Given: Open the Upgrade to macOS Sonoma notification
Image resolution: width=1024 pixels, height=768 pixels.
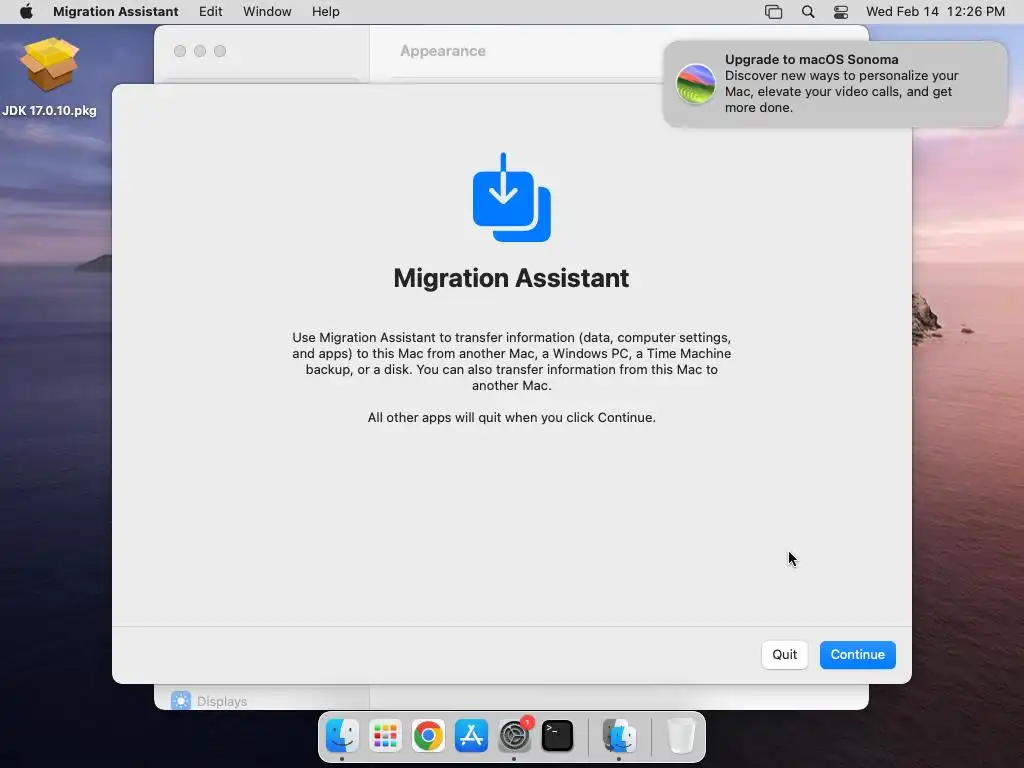Looking at the screenshot, I should pyautogui.click(x=835, y=84).
